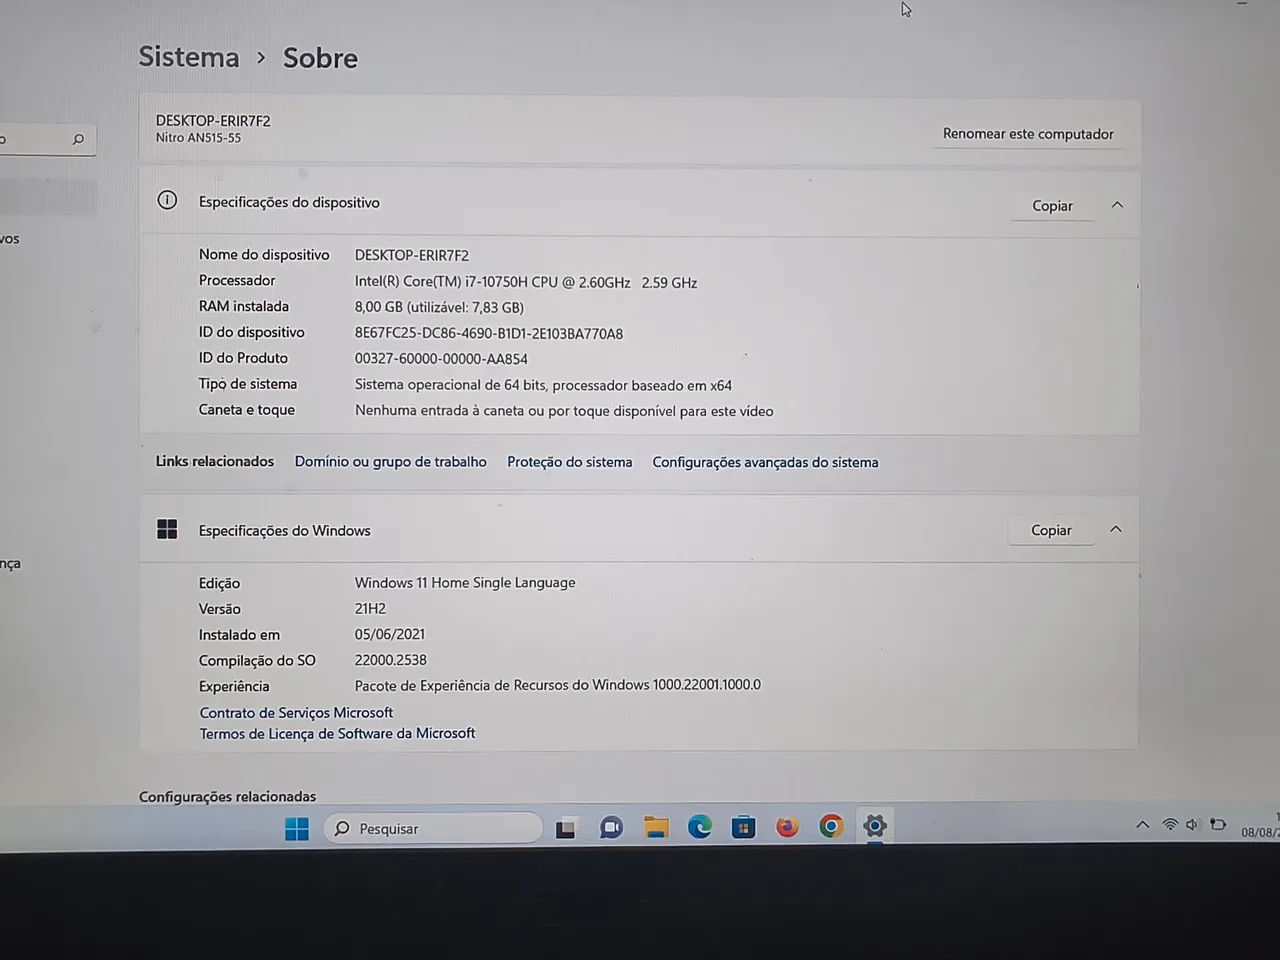This screenshot has height=960, width=1280.
Task: Click the version value 21H2
Action: click(x=370, y=608)
